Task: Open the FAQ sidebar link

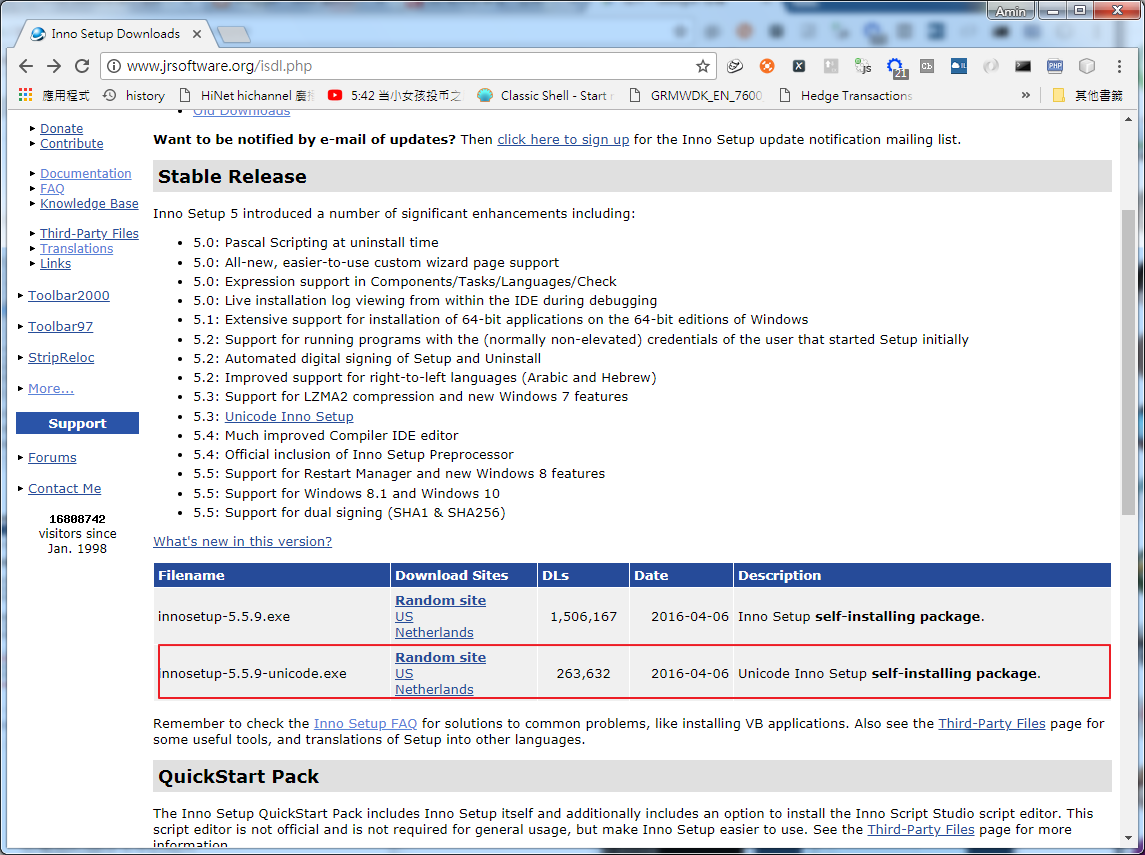Action: click(52, 188)
